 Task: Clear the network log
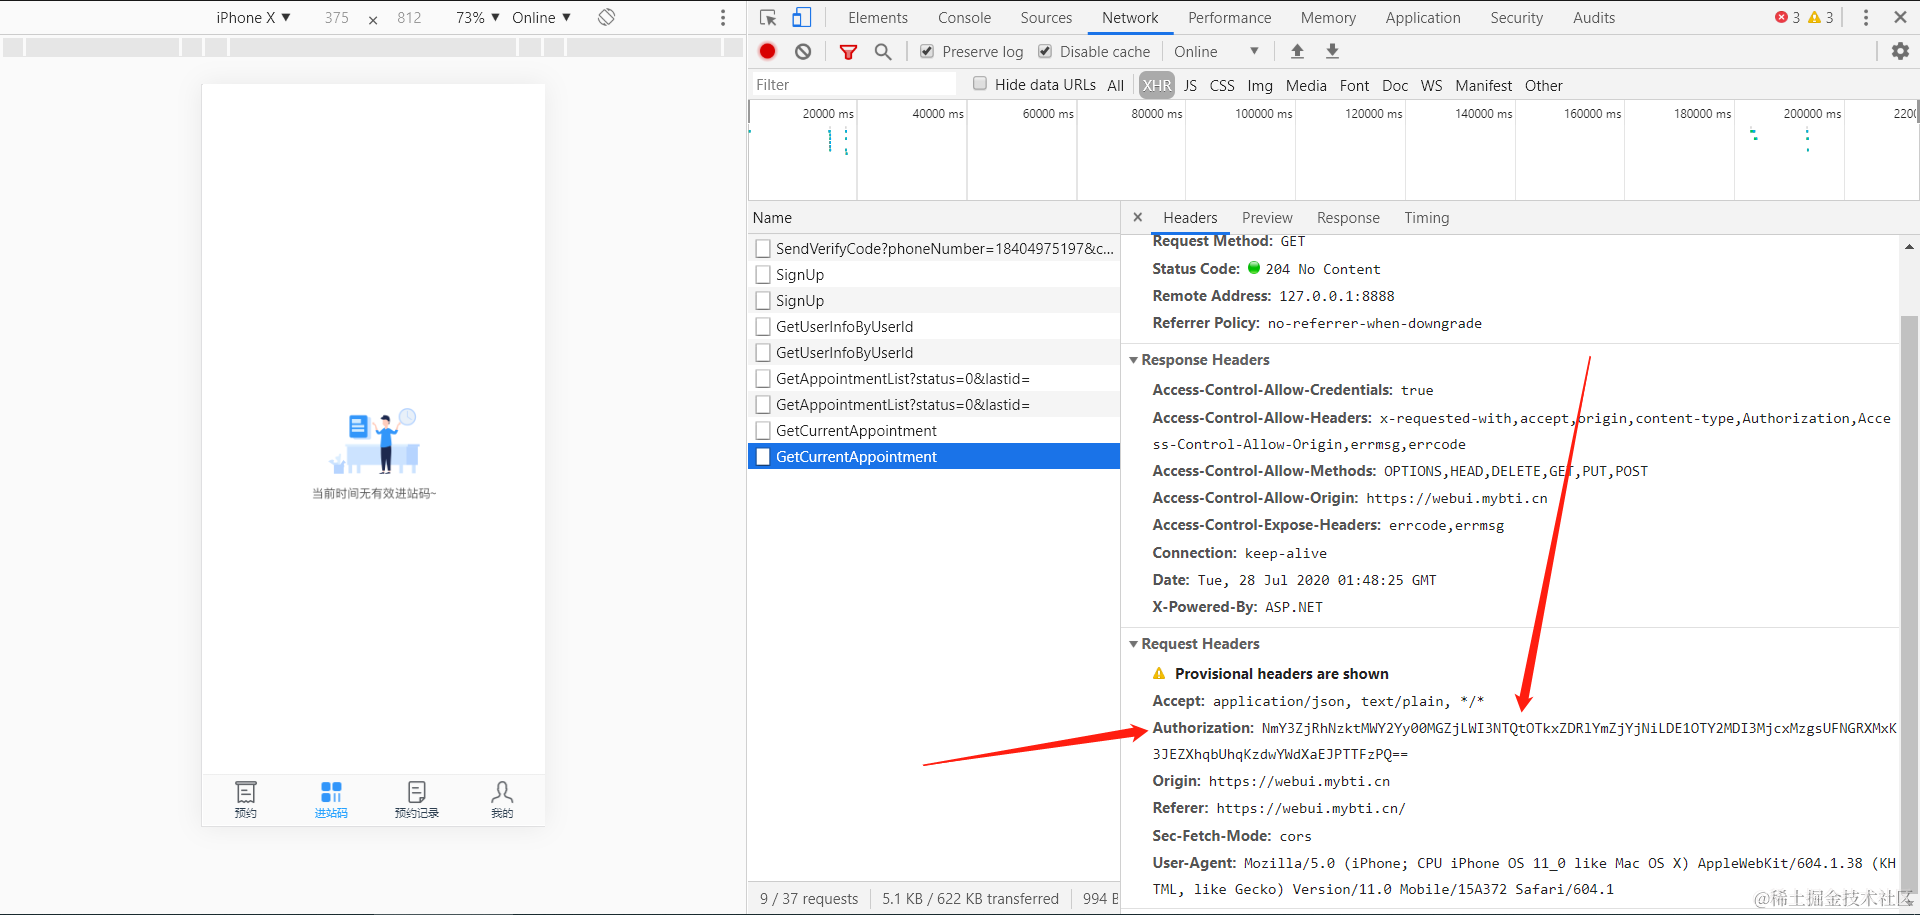coord(803,51)
